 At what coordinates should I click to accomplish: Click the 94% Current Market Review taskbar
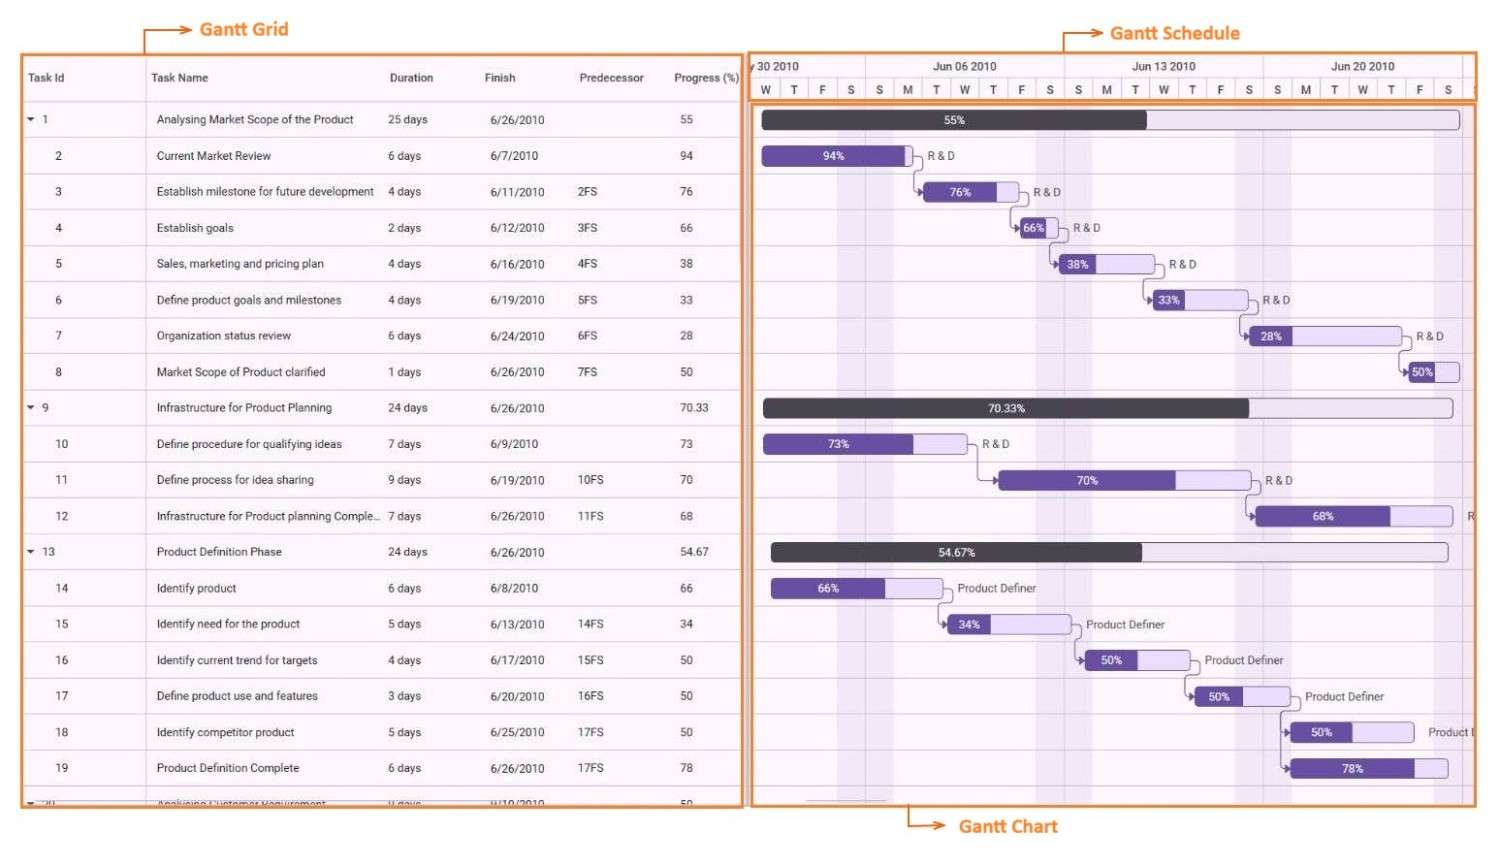pyautogui.click(x=837, y=156)
